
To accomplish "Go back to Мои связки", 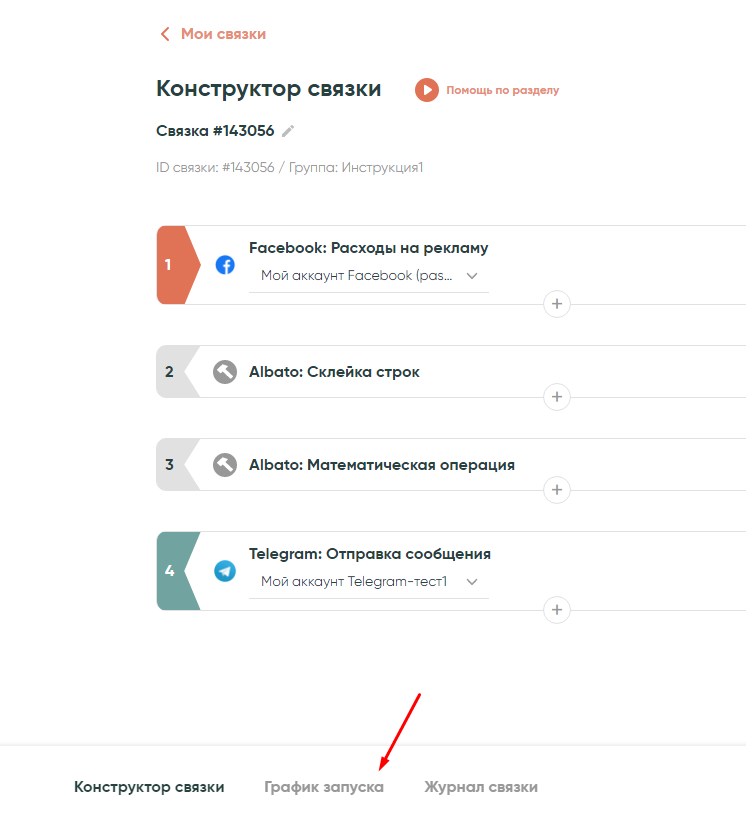I will click(x=213, y=34).
